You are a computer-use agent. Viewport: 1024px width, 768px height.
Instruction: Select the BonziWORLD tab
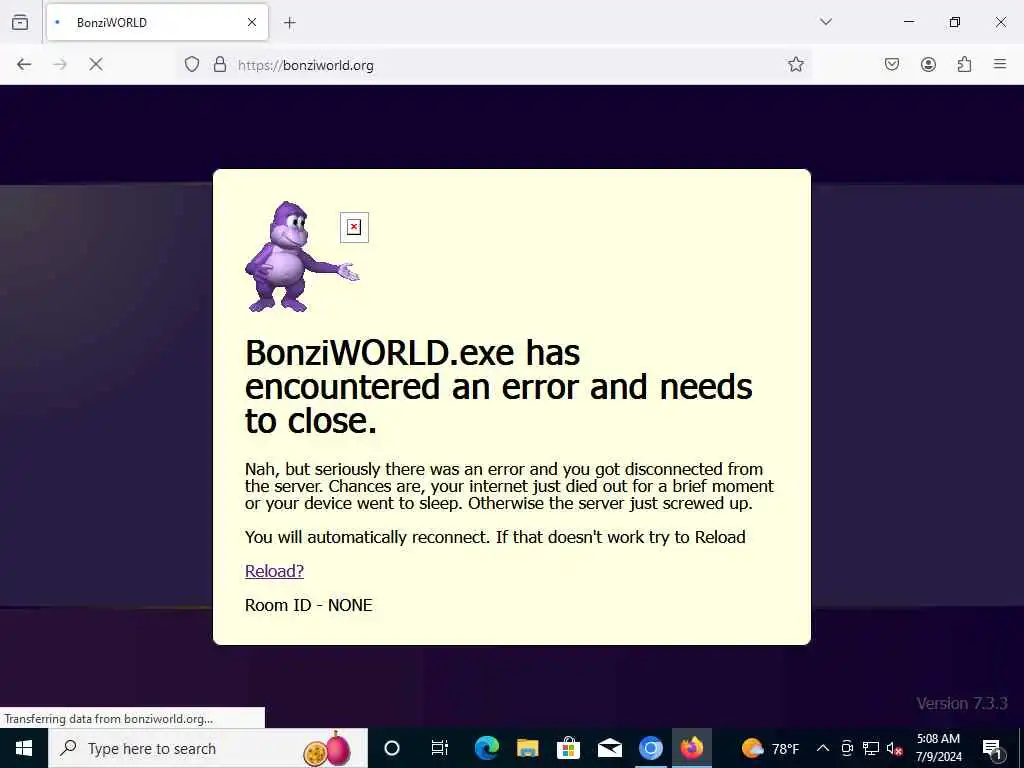(x=157, y=22)
